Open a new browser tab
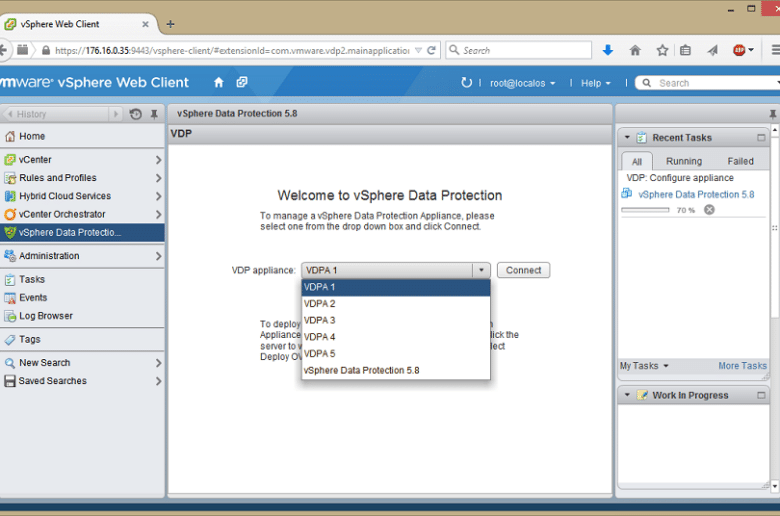This screenshot has height=516, width=780. [170, 24]
